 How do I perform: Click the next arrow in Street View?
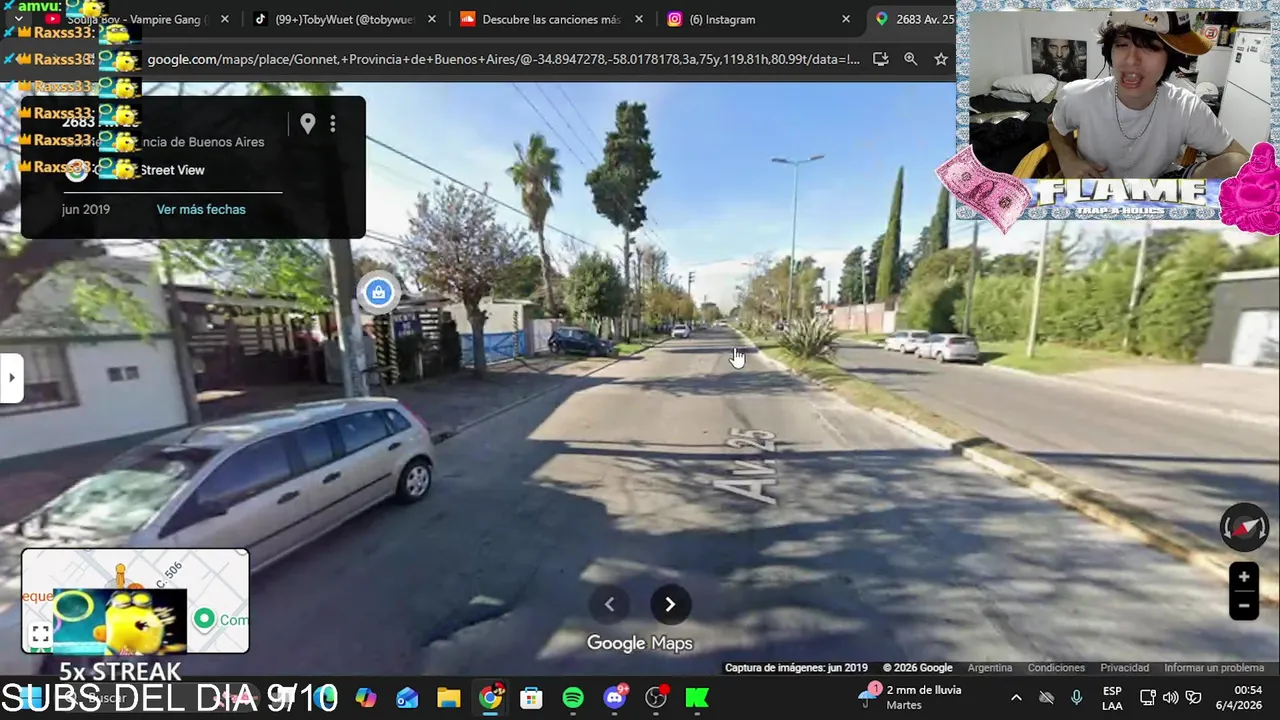coord(670,604)
